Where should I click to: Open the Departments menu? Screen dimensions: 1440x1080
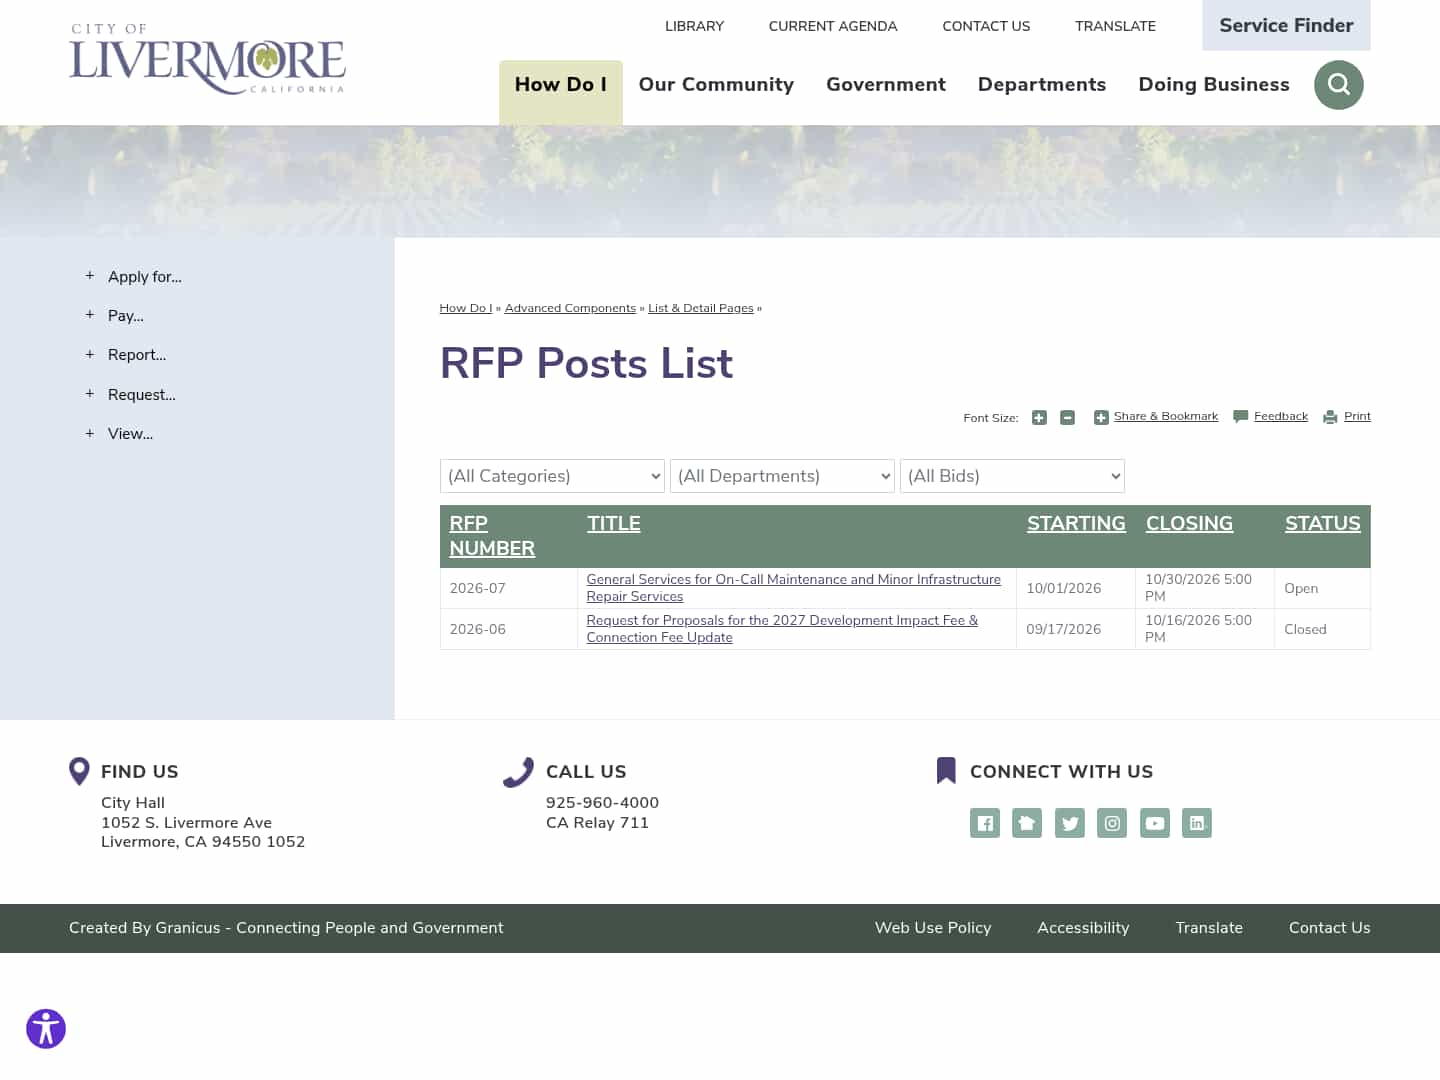click(1042, 85)
